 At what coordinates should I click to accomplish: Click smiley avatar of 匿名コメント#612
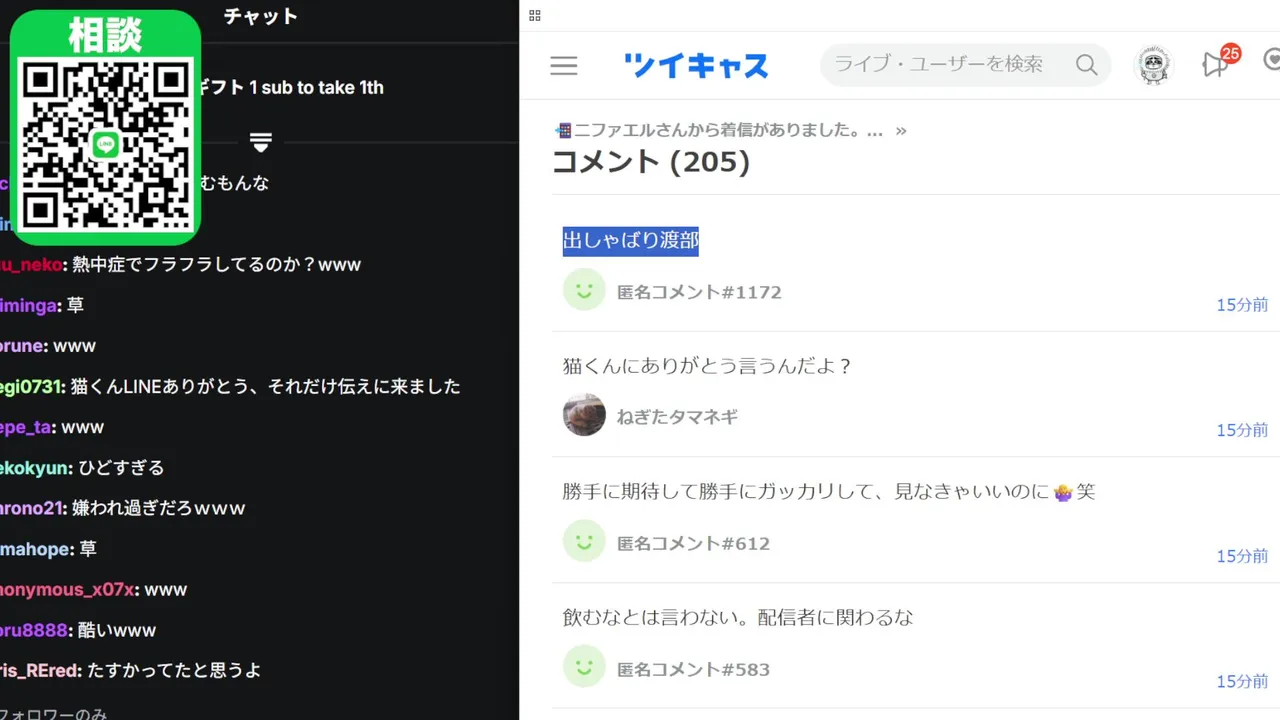584,540
